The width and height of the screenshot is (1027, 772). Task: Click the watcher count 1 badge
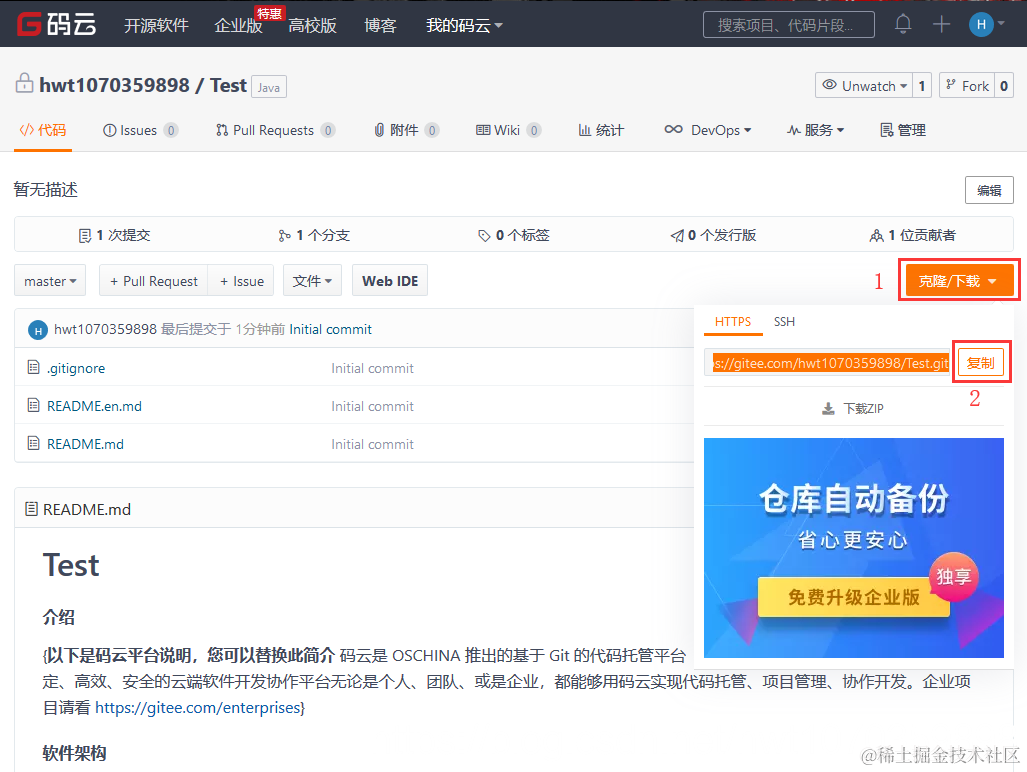coord(922,86)
